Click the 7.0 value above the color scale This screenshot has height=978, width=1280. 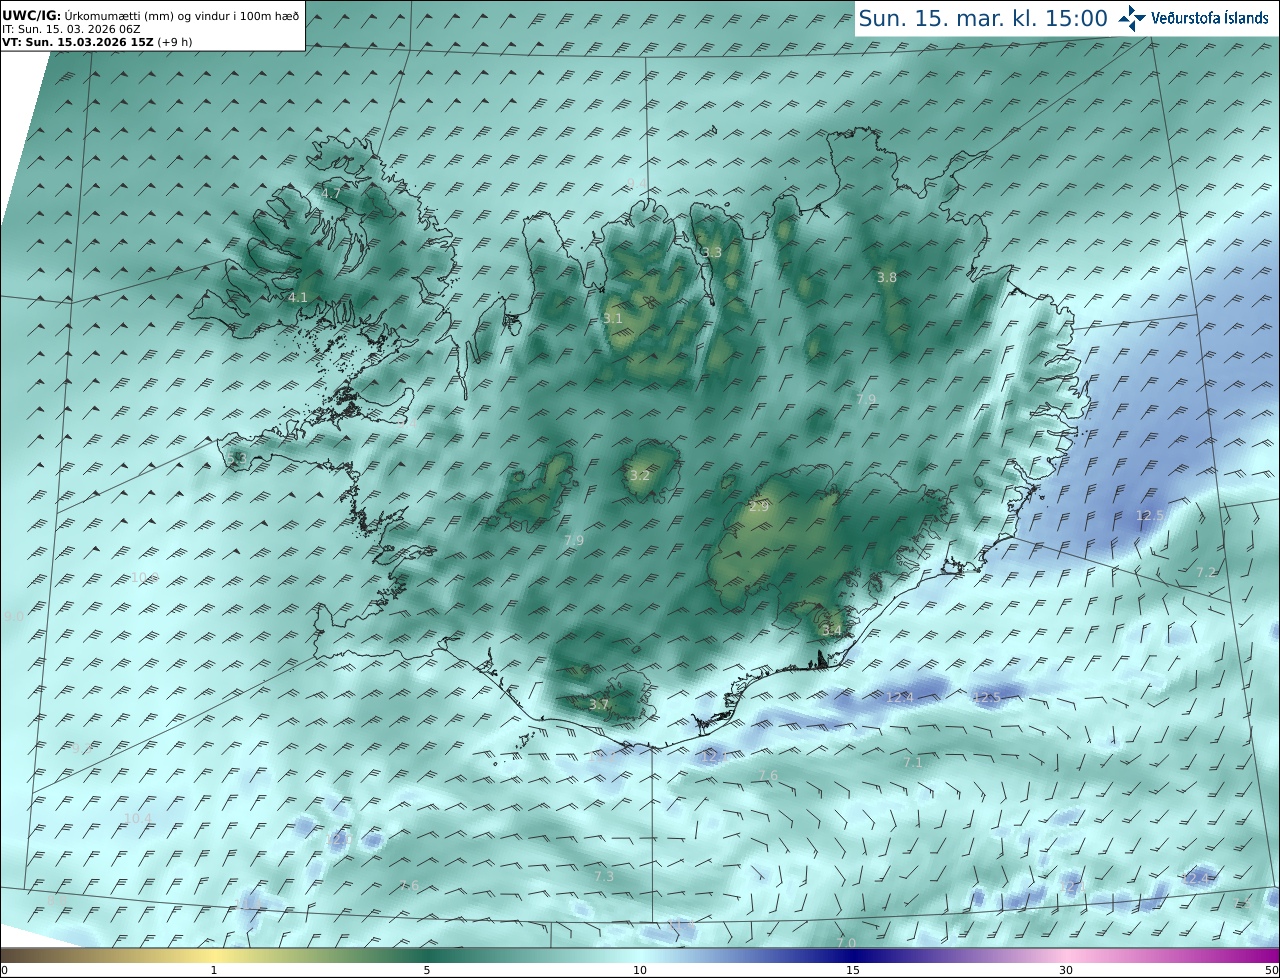click(x=846, y=942)
